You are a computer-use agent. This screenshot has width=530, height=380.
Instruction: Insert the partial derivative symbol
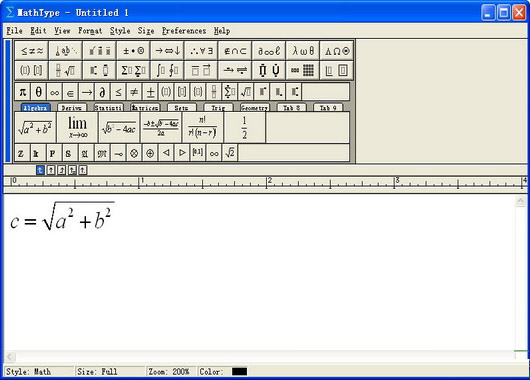pos(102,92)
